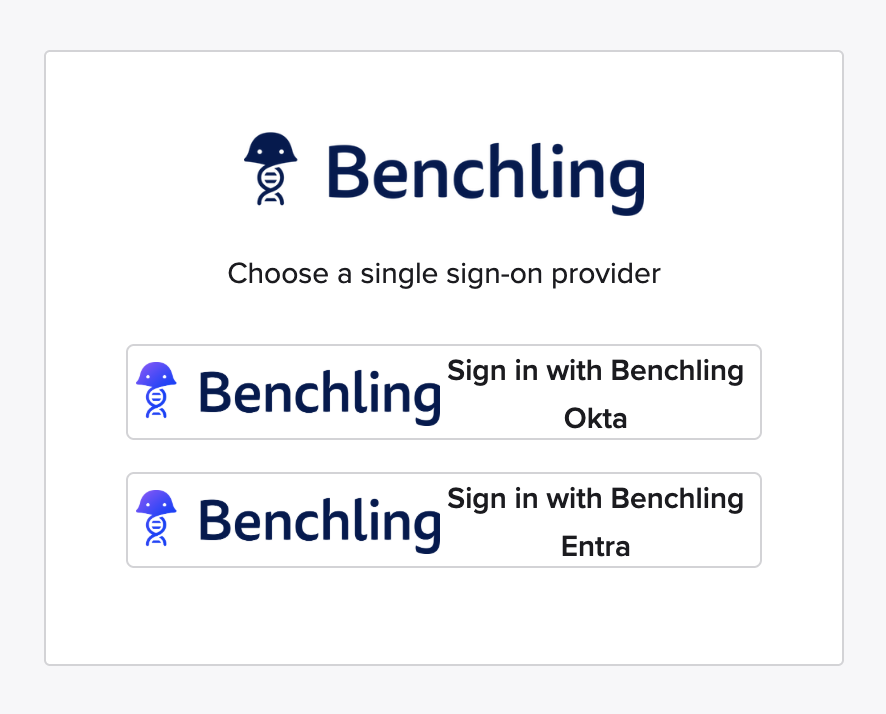Click the "Okta" label text

595,418
